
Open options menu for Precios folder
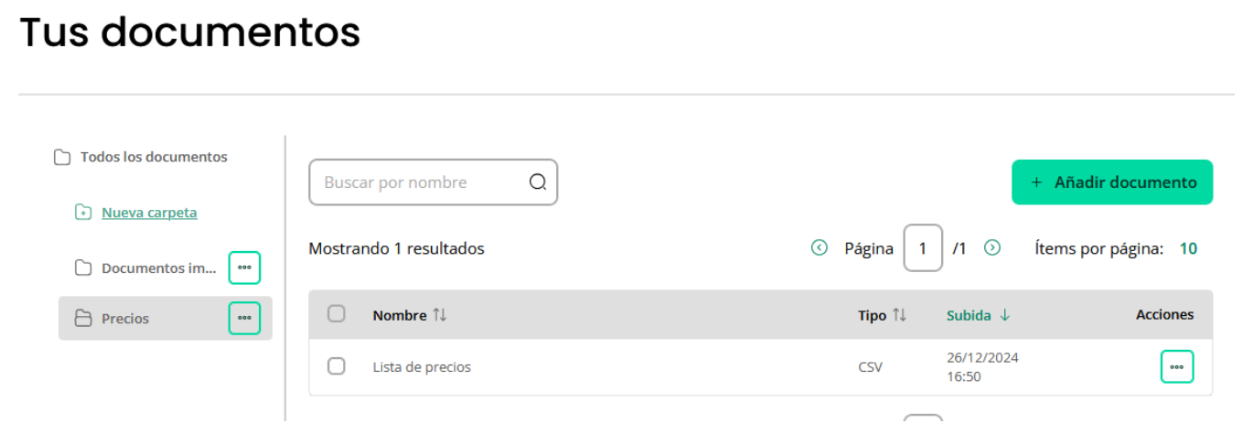[244, 318]
